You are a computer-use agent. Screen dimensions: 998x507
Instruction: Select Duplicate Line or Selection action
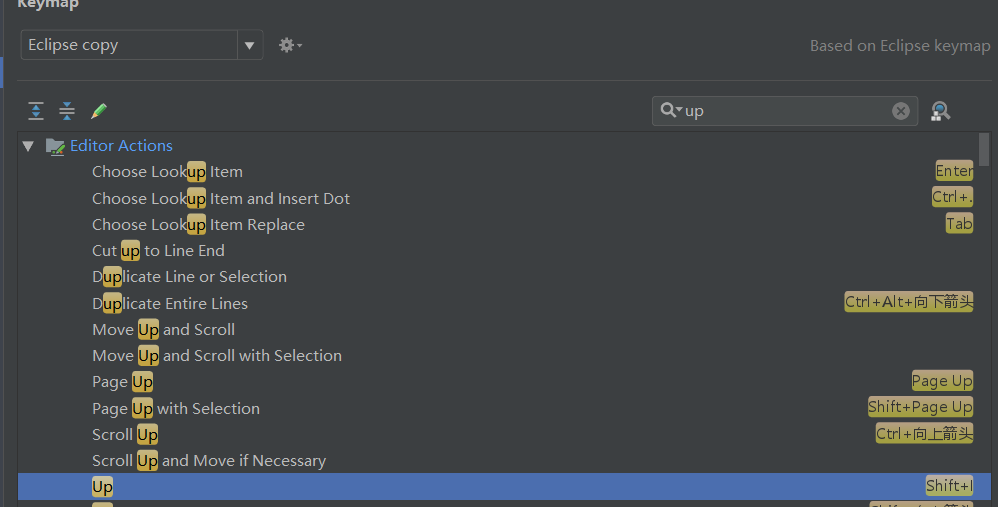189,277
